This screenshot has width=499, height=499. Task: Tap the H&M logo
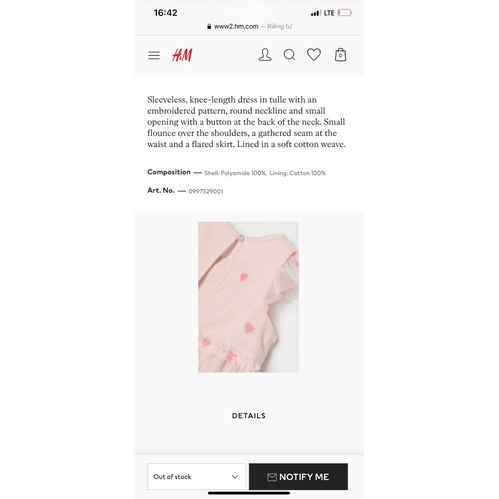pyautogui.click(x=182, y=55)
